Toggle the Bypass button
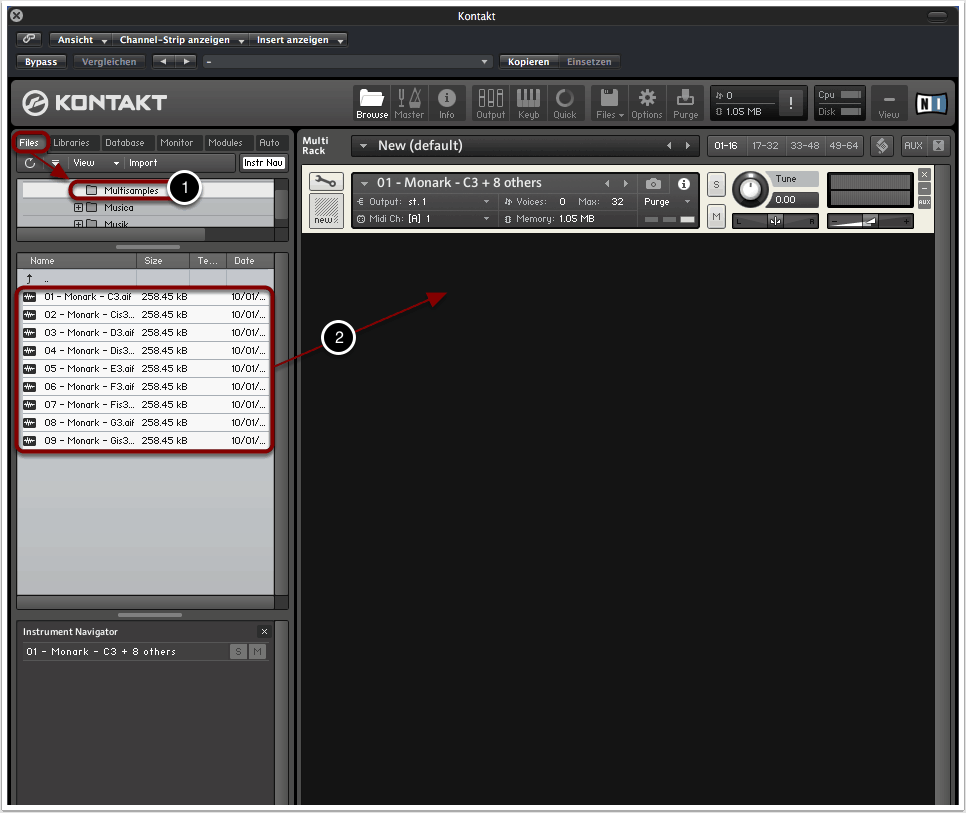966x813 pixels. coord(42,62)
